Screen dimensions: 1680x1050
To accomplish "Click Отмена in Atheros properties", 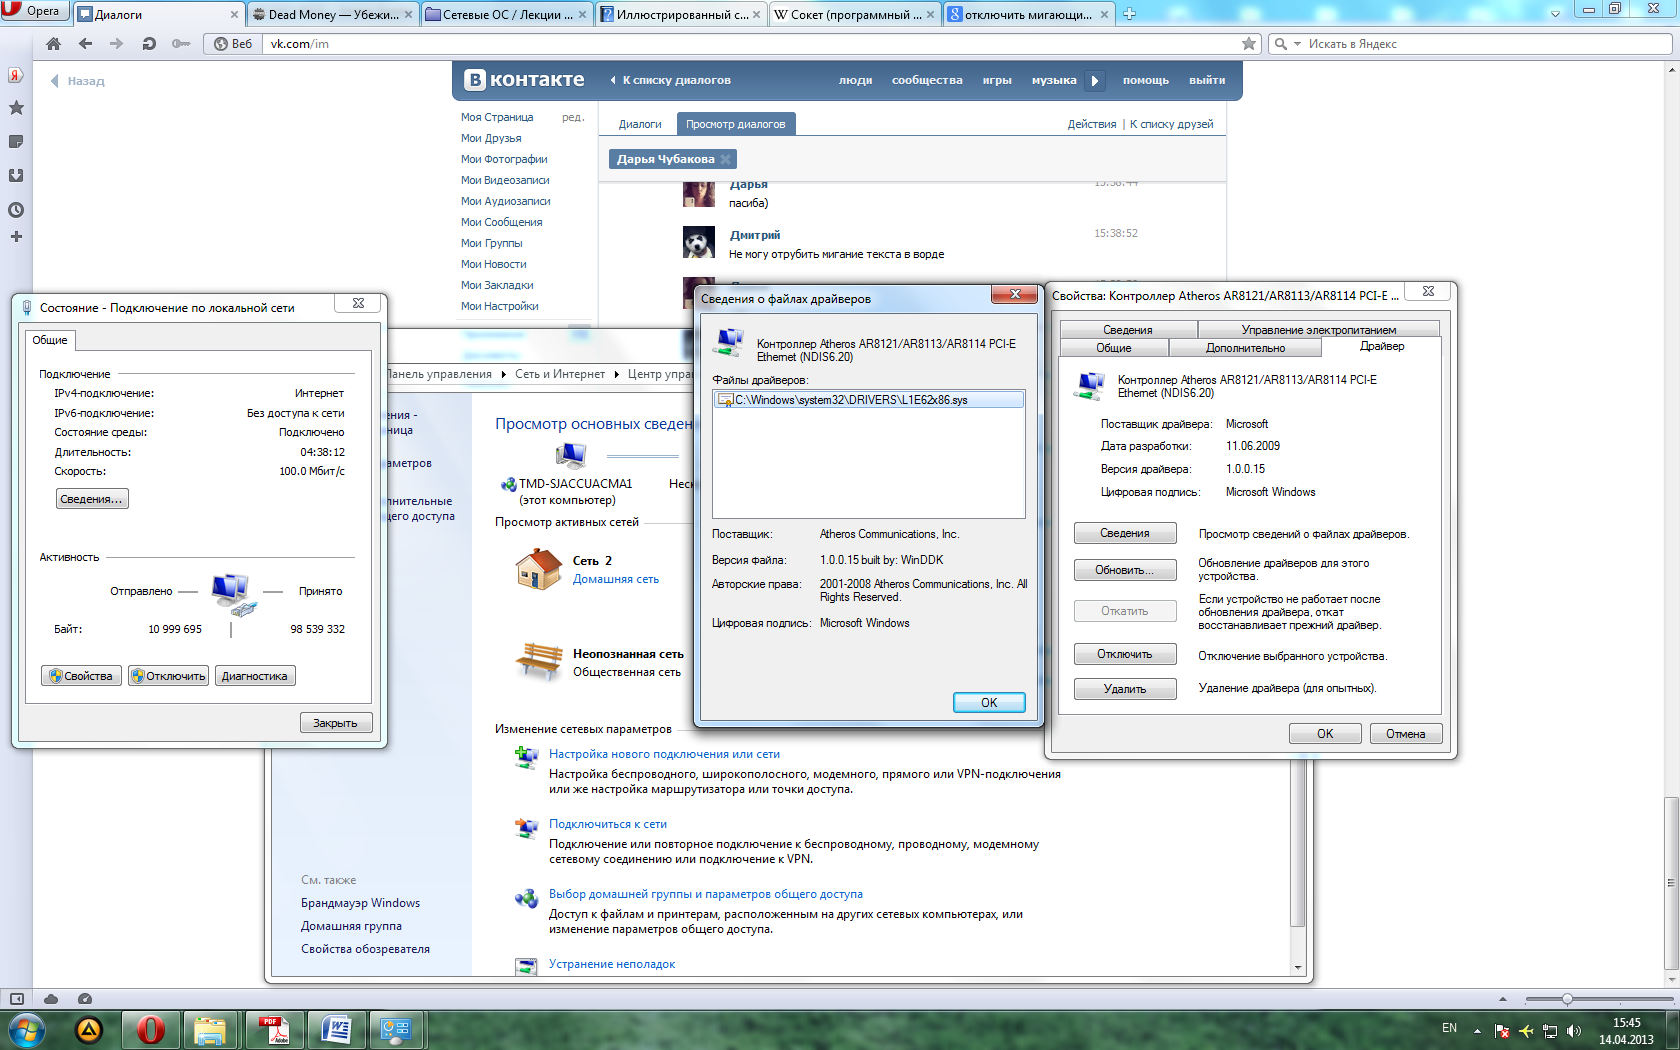I will click(x=1406, y=734).
